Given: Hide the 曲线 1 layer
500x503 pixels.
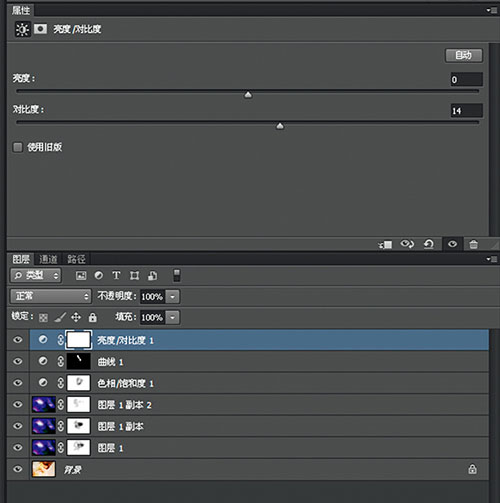Looking at the screenshot, I should 18,361.
